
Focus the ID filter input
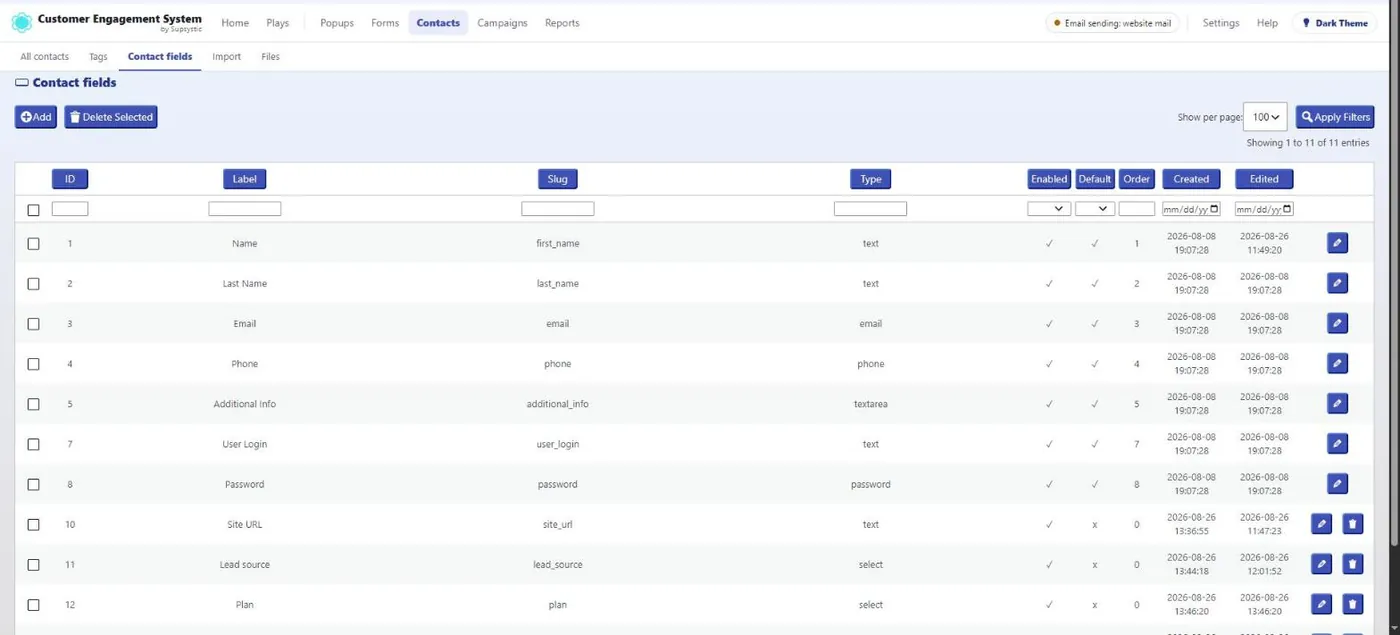(70, 209)
